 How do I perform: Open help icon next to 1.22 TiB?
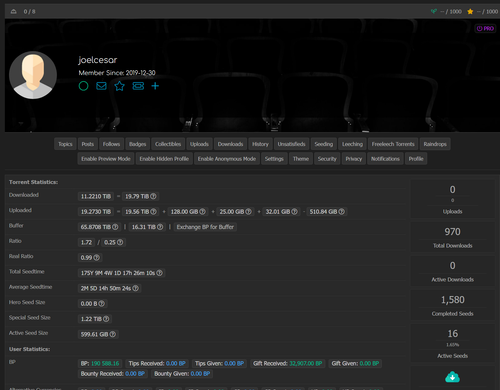(x=106, y=319)
